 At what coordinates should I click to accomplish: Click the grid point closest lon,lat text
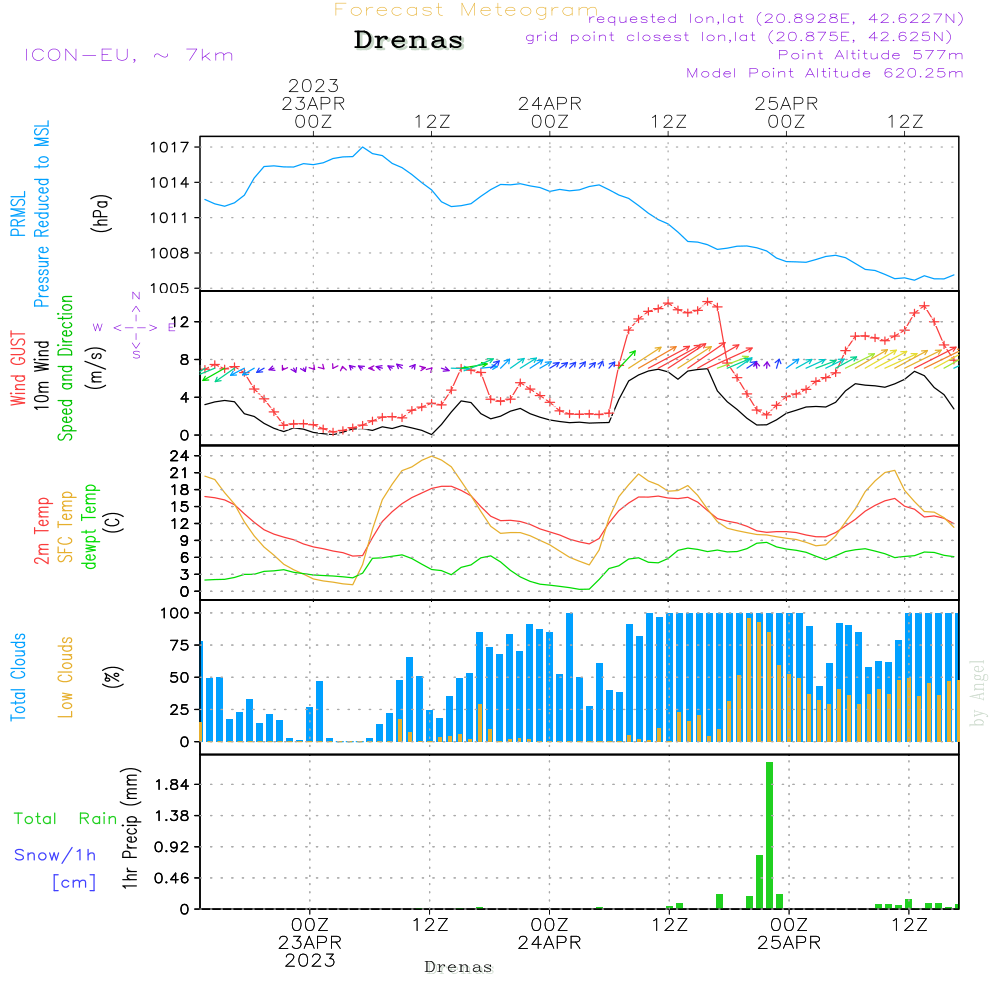tap(745, 37)
